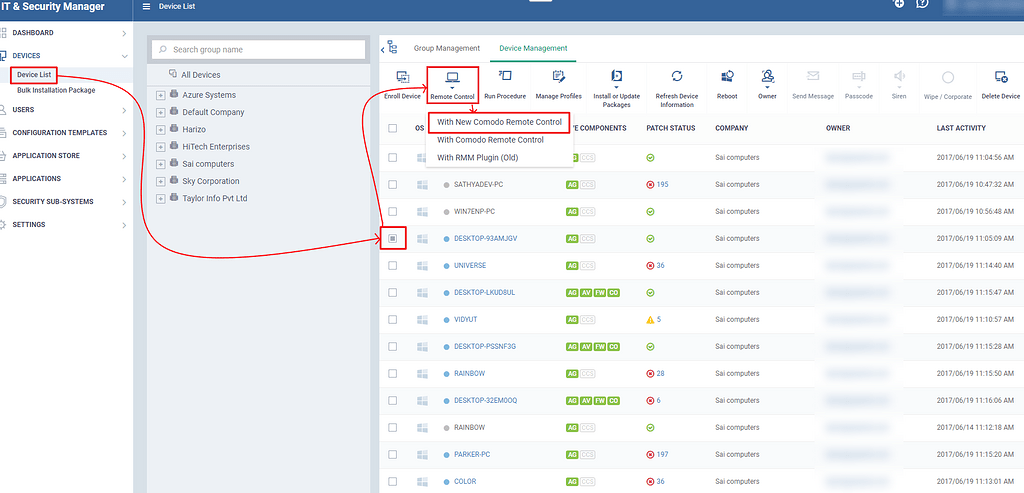
Task: Expand the Harizo group
Action: [x=161, y=130]
